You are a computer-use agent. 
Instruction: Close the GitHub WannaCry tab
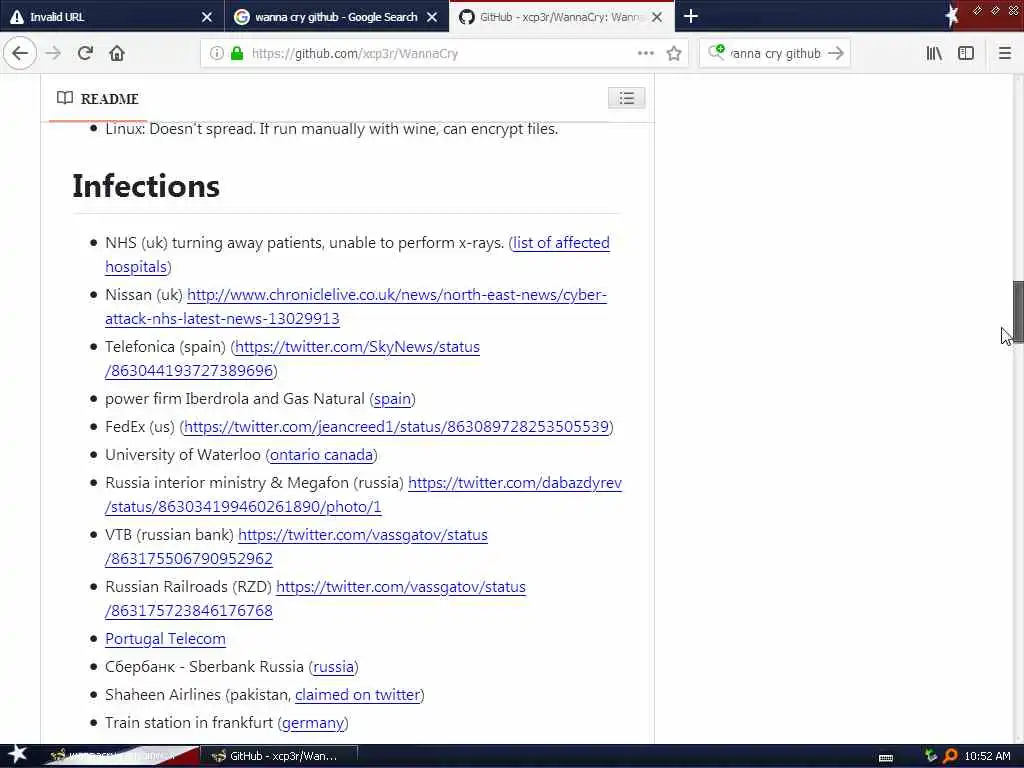tap(657, 17)
